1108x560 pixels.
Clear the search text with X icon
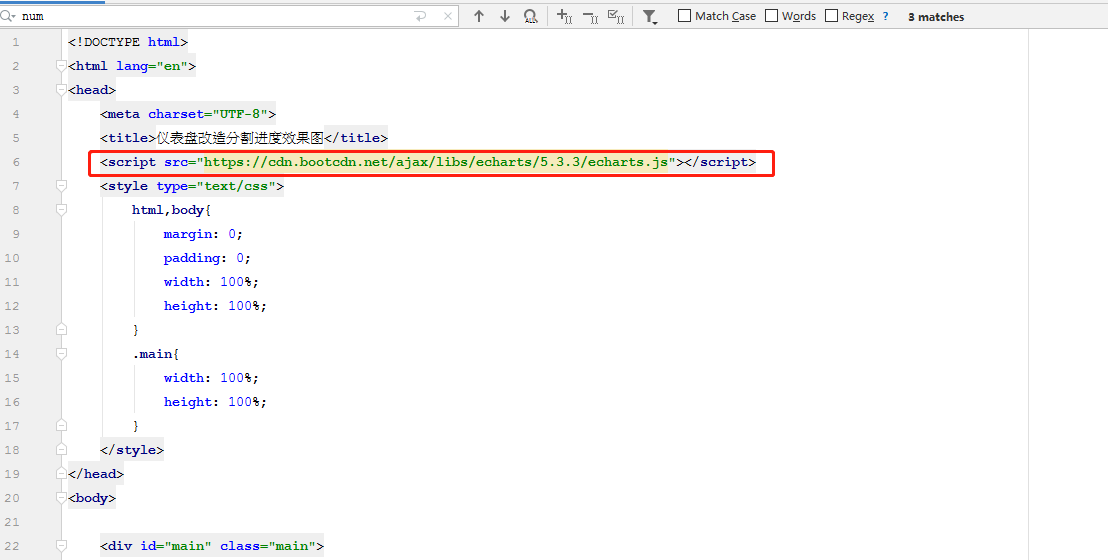pyautogui.click(x=448, y=16)
